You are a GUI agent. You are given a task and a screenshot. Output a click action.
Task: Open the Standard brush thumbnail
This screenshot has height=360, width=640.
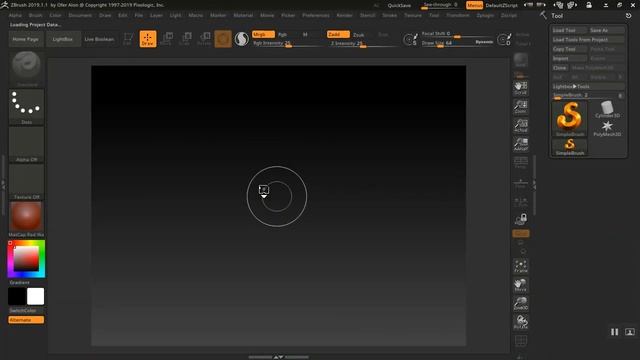[x=27, y=69]
